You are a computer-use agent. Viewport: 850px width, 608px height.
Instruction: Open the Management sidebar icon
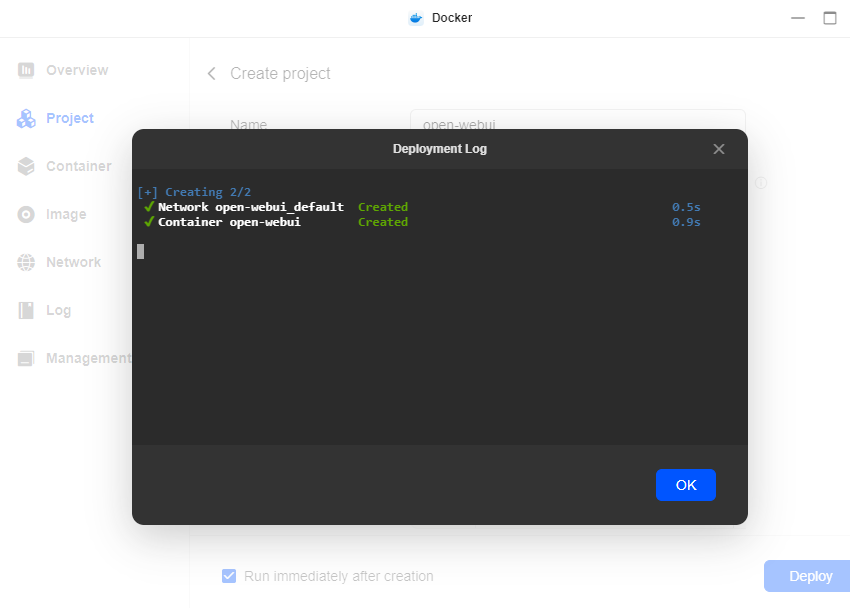[x=26, y=358]
